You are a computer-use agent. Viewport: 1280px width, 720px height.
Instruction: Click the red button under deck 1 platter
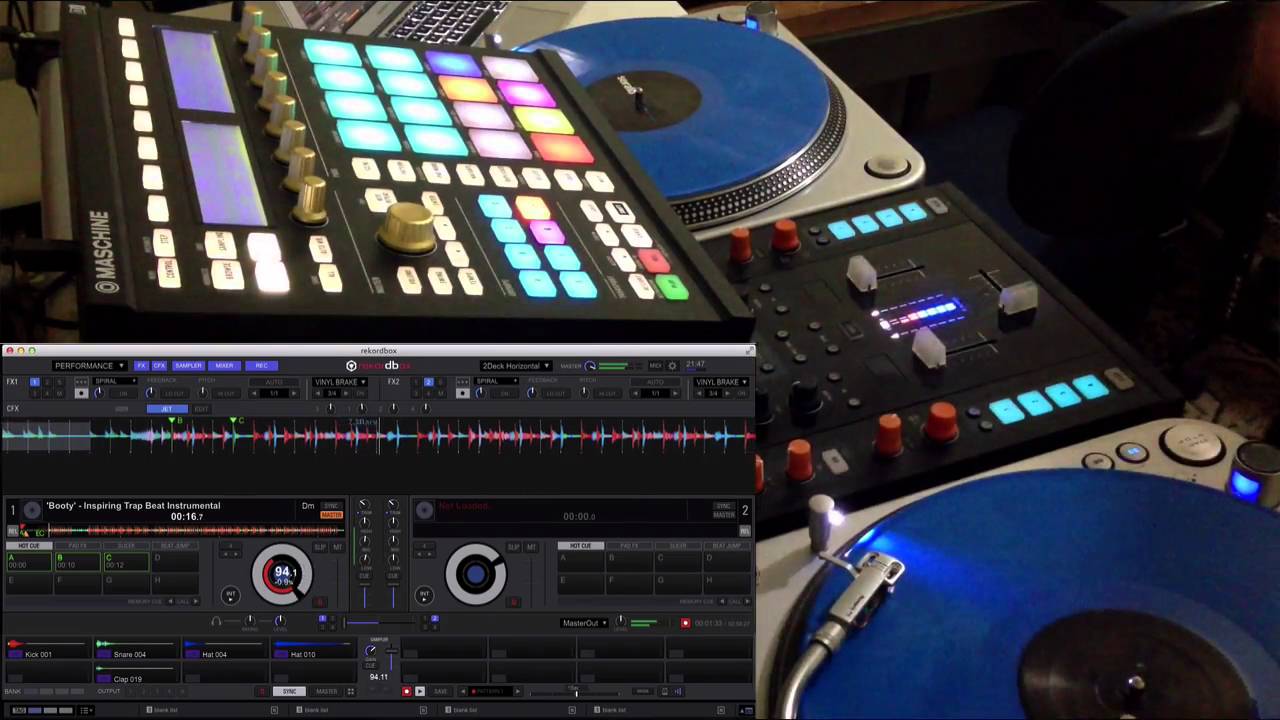click(320, 601)
